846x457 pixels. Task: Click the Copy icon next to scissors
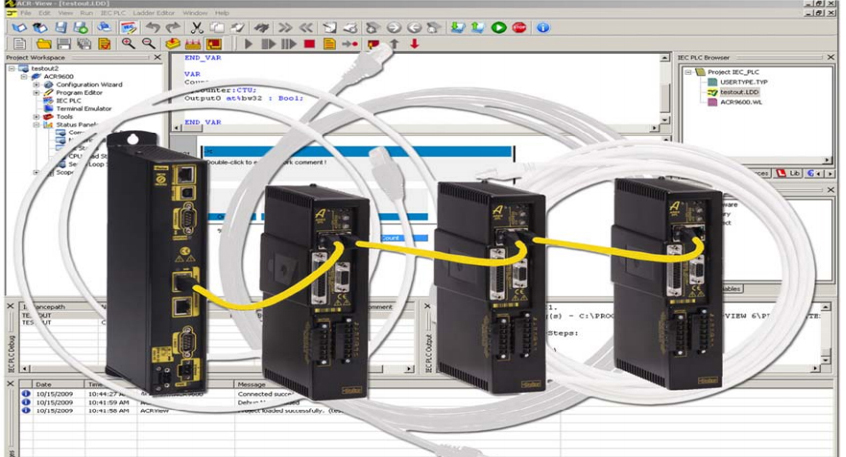tap(217, 27)
